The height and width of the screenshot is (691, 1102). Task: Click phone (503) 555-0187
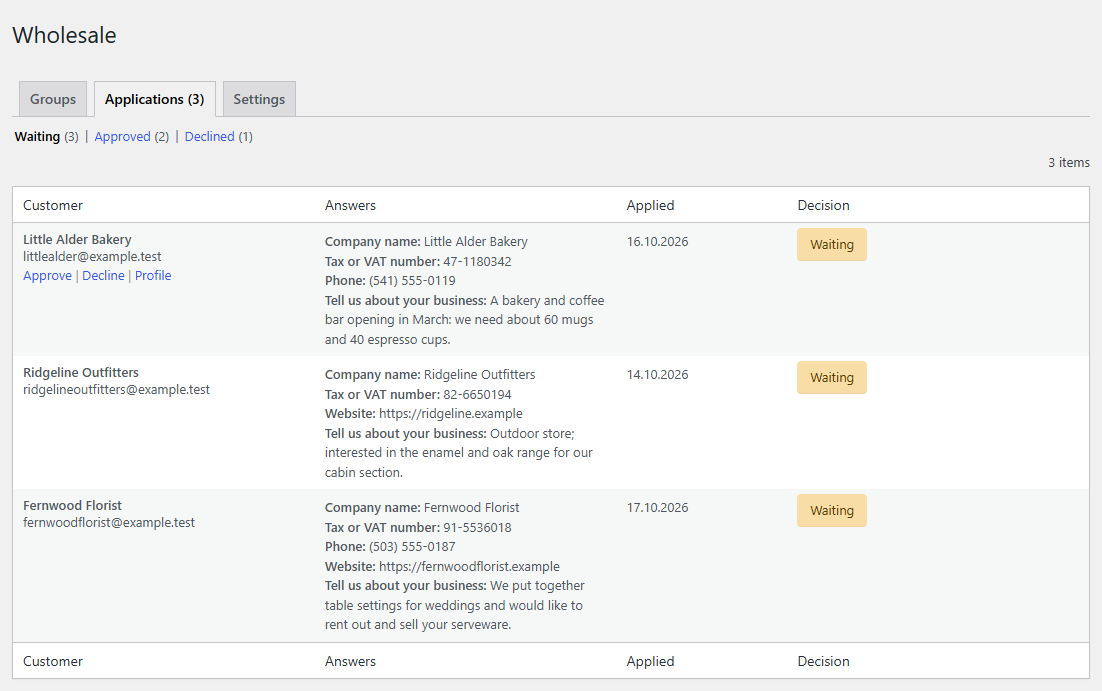pos(412,546)
